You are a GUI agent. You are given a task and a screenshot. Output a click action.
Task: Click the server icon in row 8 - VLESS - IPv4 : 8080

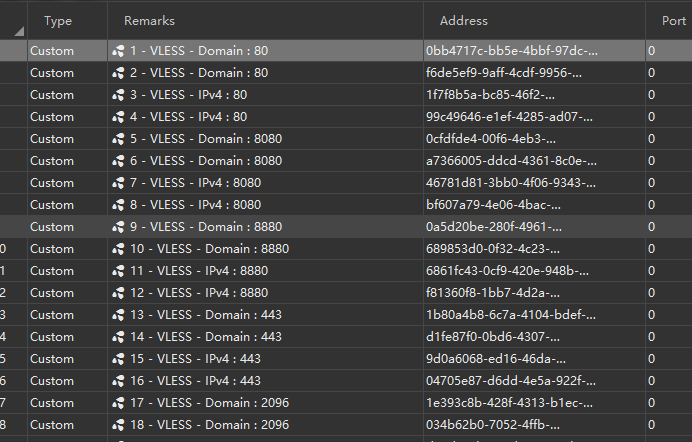(118, 205)
